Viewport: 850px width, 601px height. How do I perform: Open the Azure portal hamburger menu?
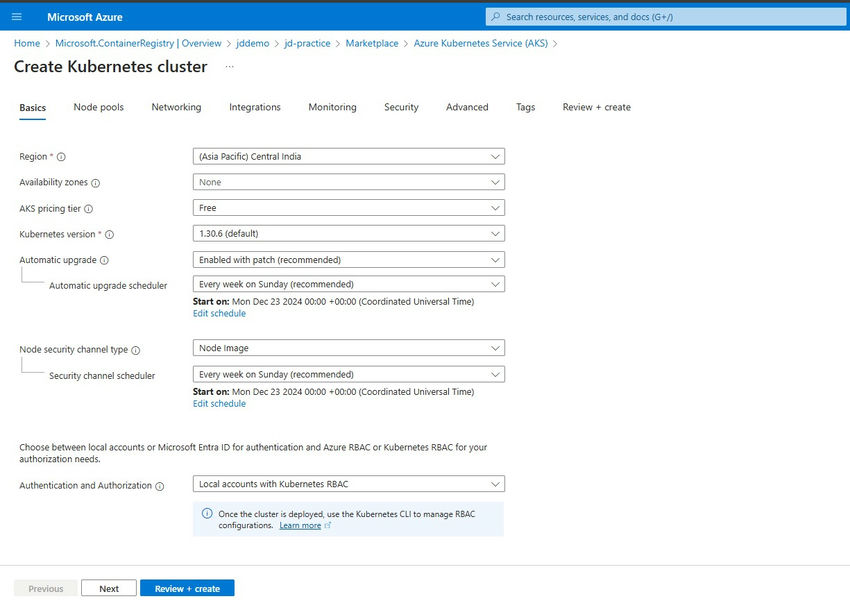click(x=16, y=16)
